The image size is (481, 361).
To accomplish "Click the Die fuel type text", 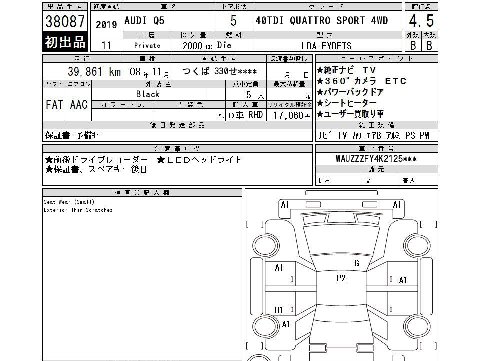I will coord(224,45).
